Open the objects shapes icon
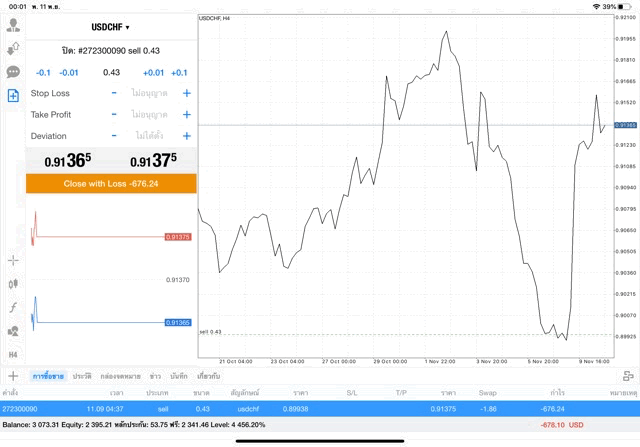 pos(13,331)
